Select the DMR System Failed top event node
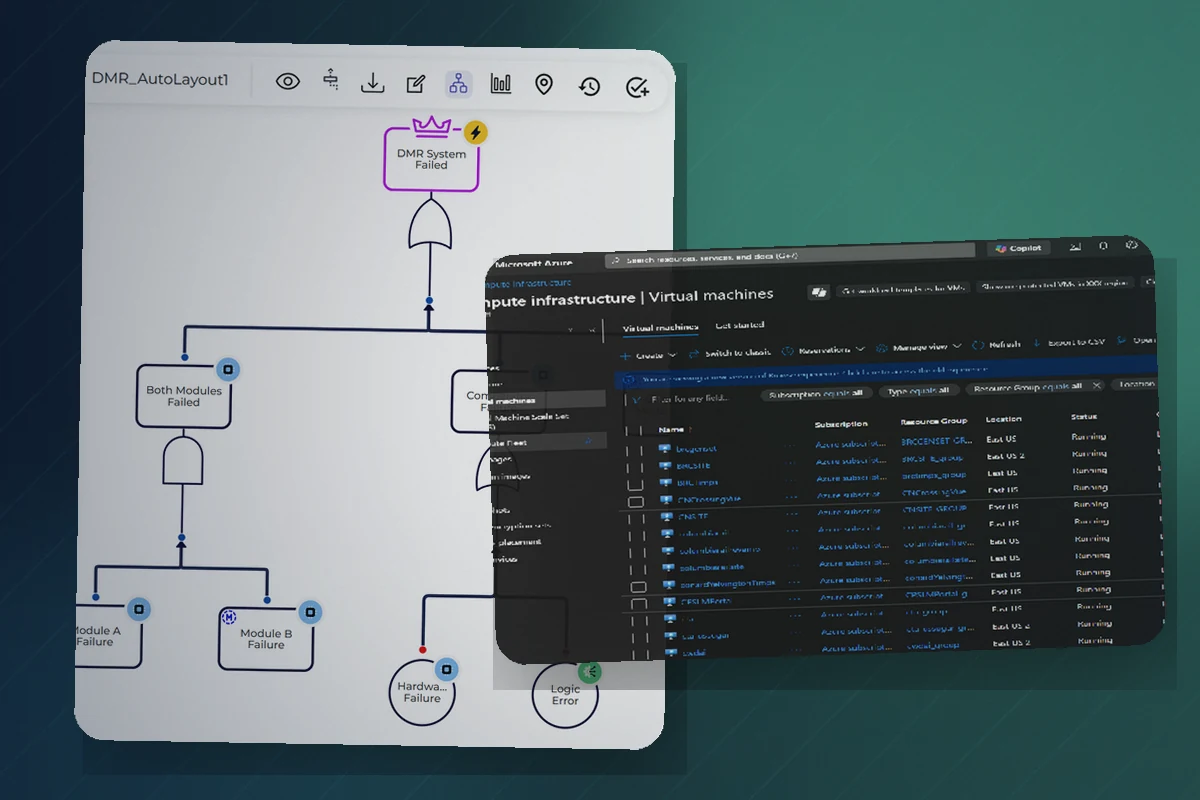The width and height of the screenshot is (1200, 800). (431, 159)
